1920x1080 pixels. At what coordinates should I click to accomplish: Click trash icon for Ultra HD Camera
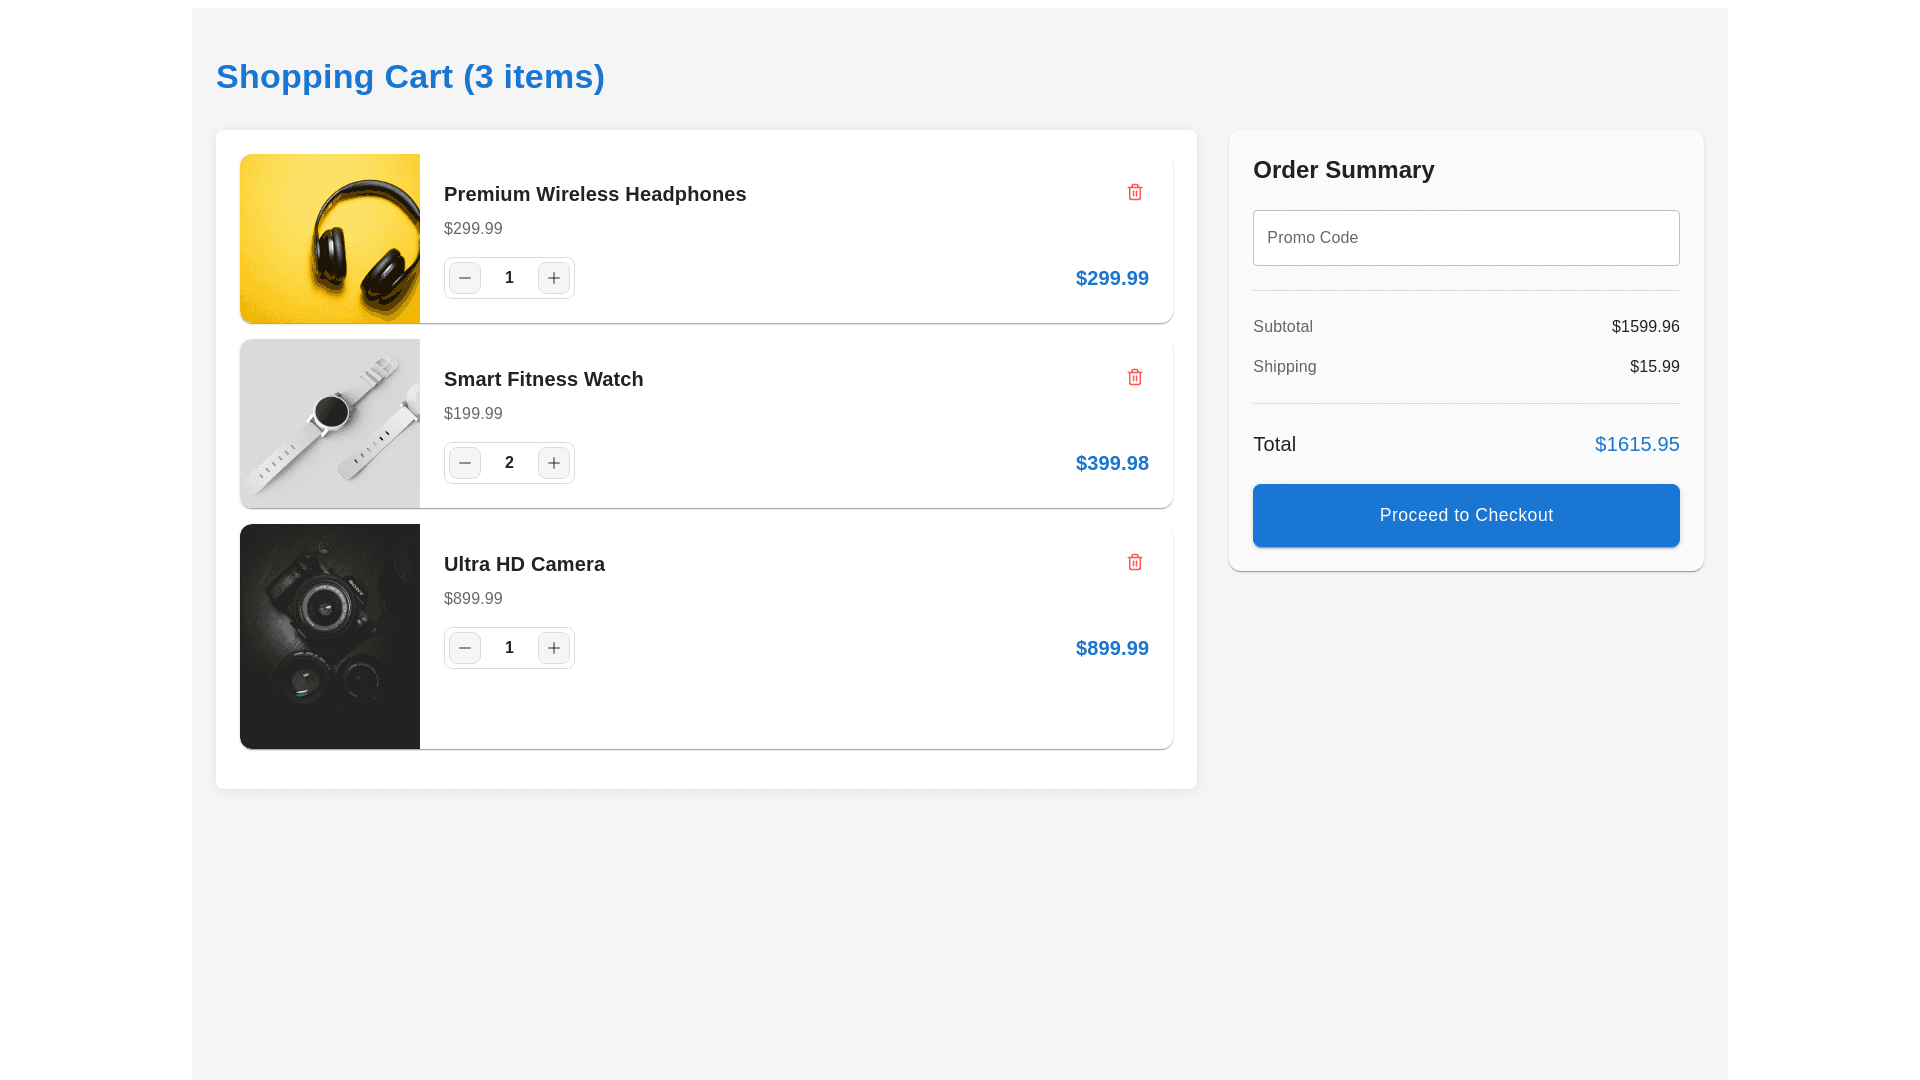coord(1134,562)
